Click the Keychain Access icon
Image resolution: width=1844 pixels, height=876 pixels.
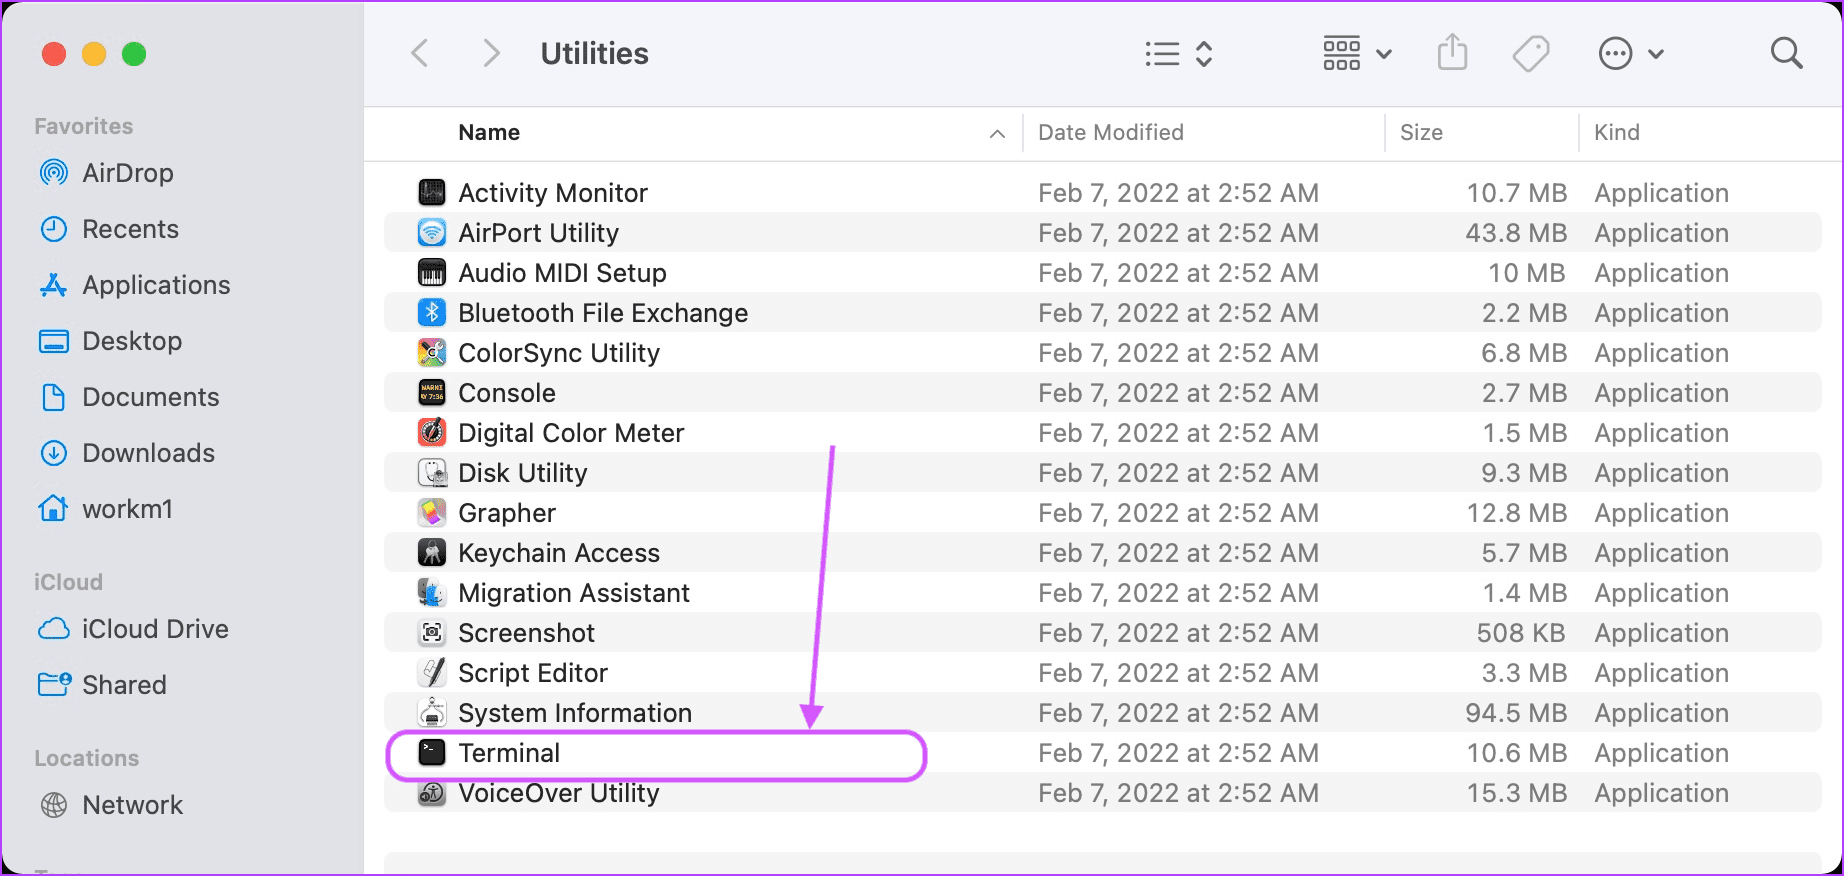point(432,552)
